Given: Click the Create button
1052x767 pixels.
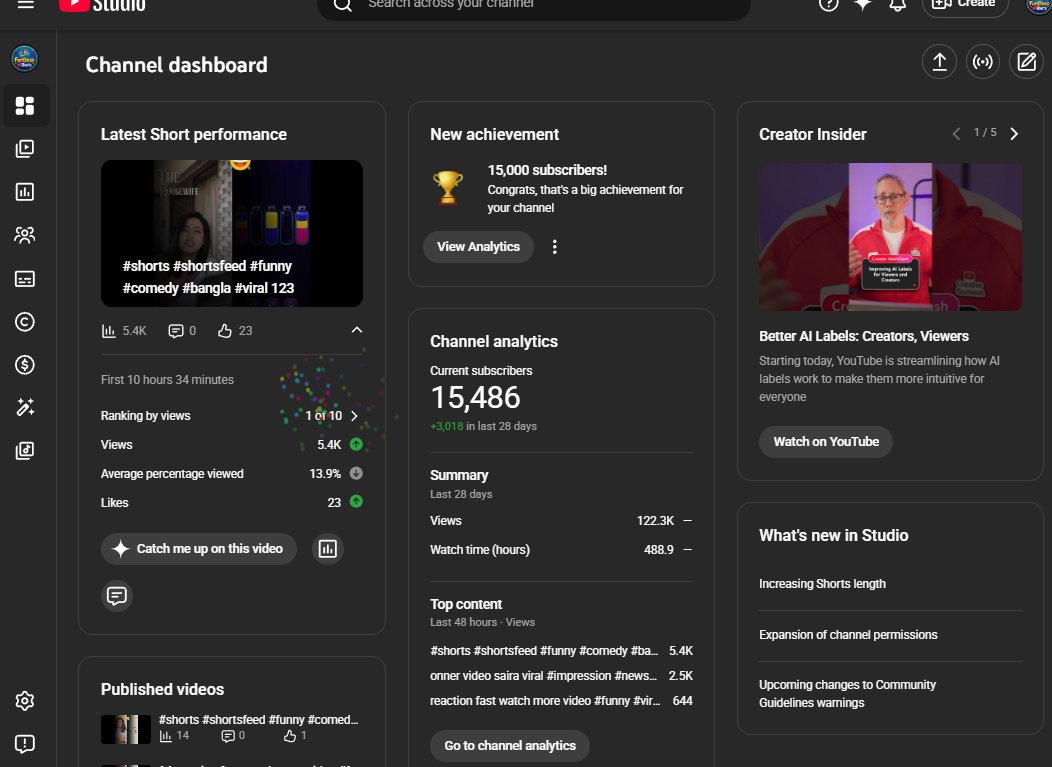Looking at the screenshot, I should click(965, 5).
